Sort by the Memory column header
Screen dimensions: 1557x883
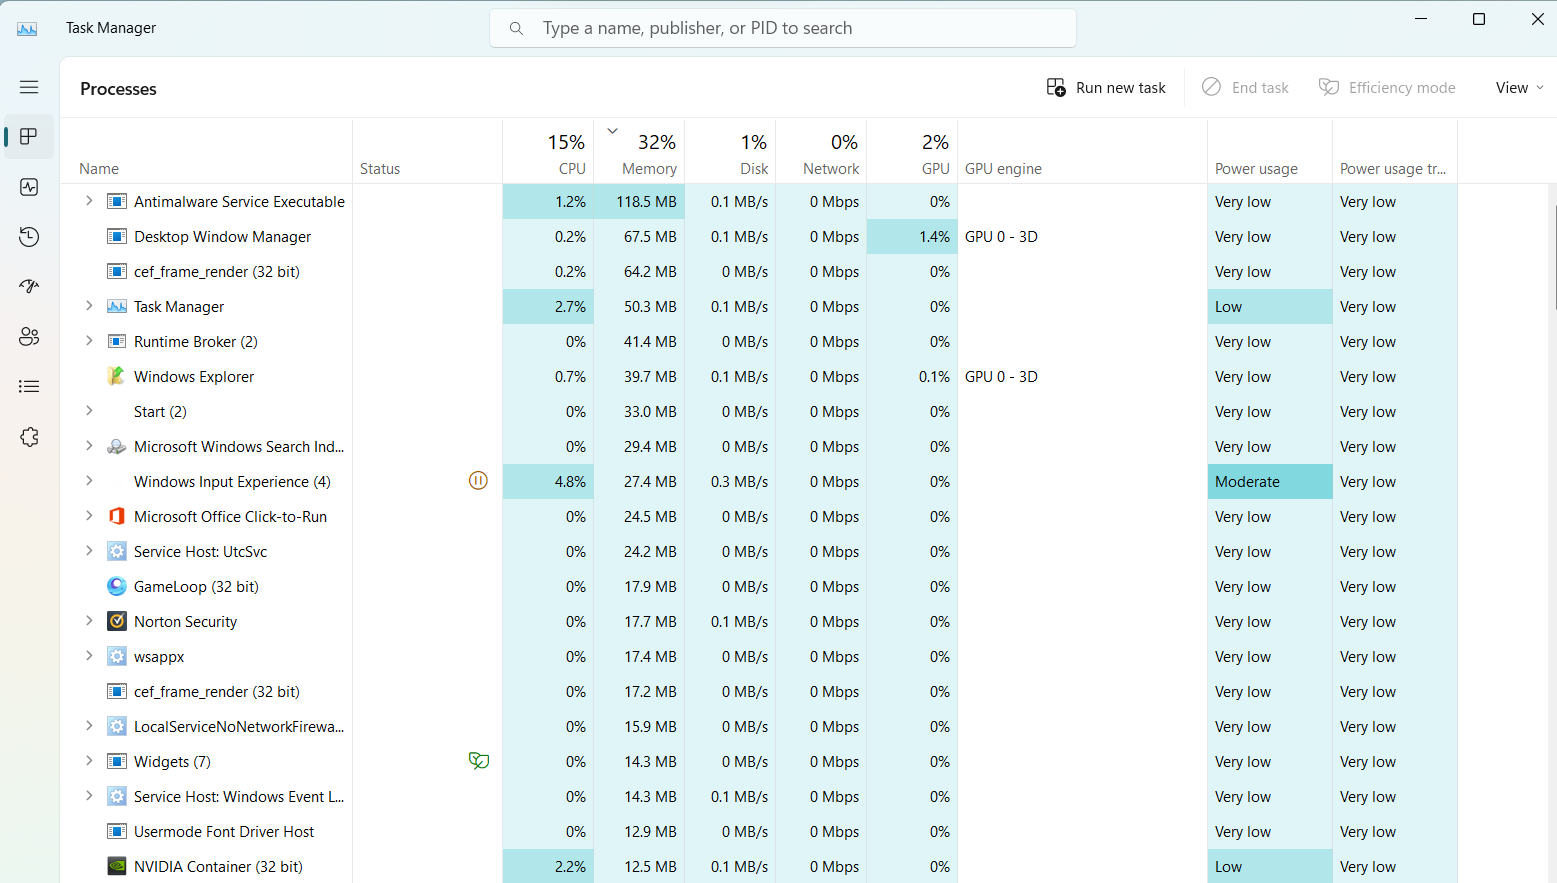point(639,152)
